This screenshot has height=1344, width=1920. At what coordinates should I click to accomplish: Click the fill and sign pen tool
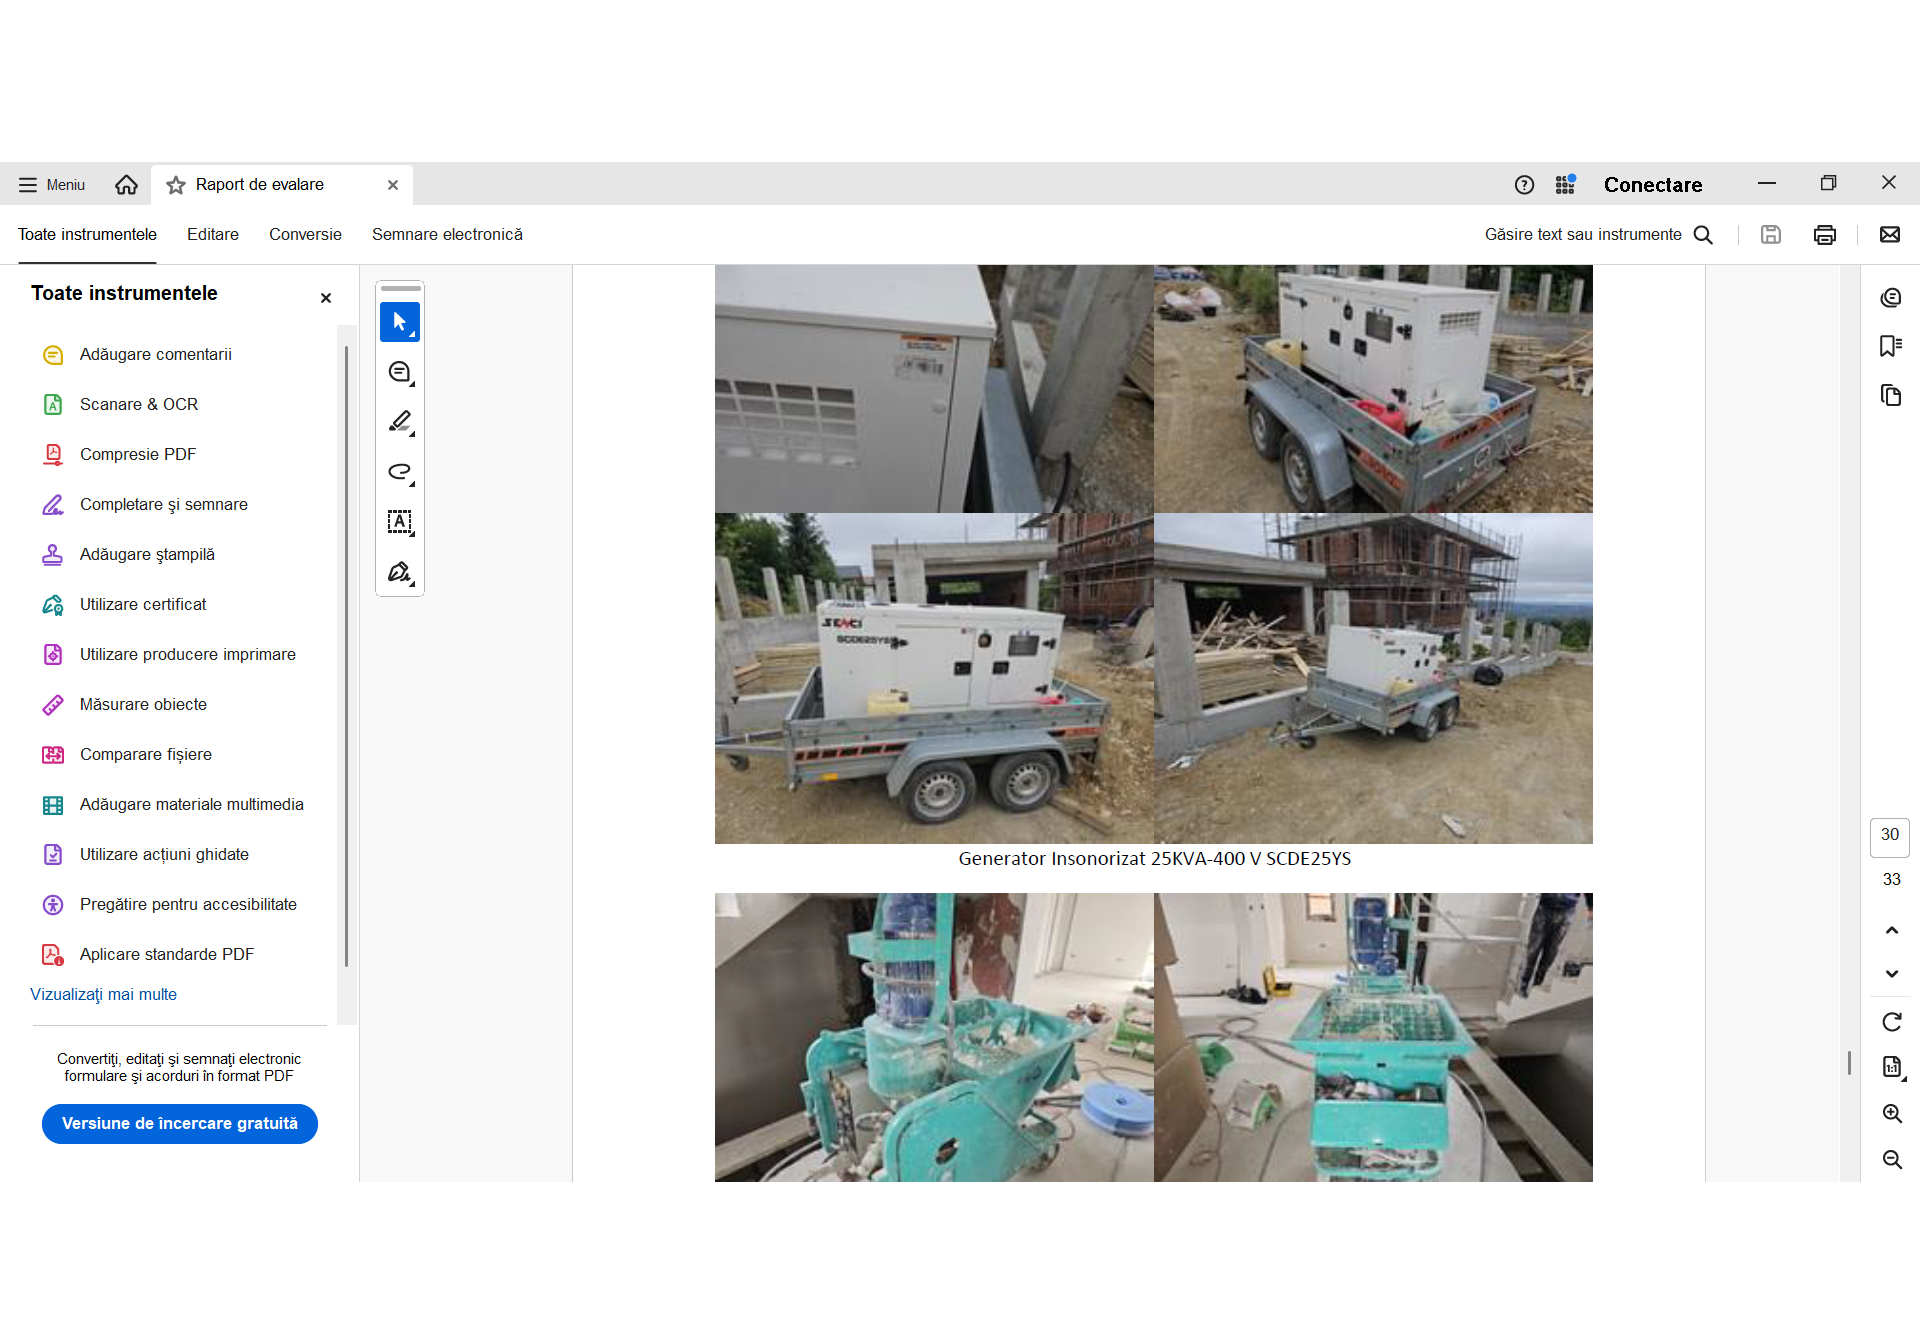tap(399, 572)
